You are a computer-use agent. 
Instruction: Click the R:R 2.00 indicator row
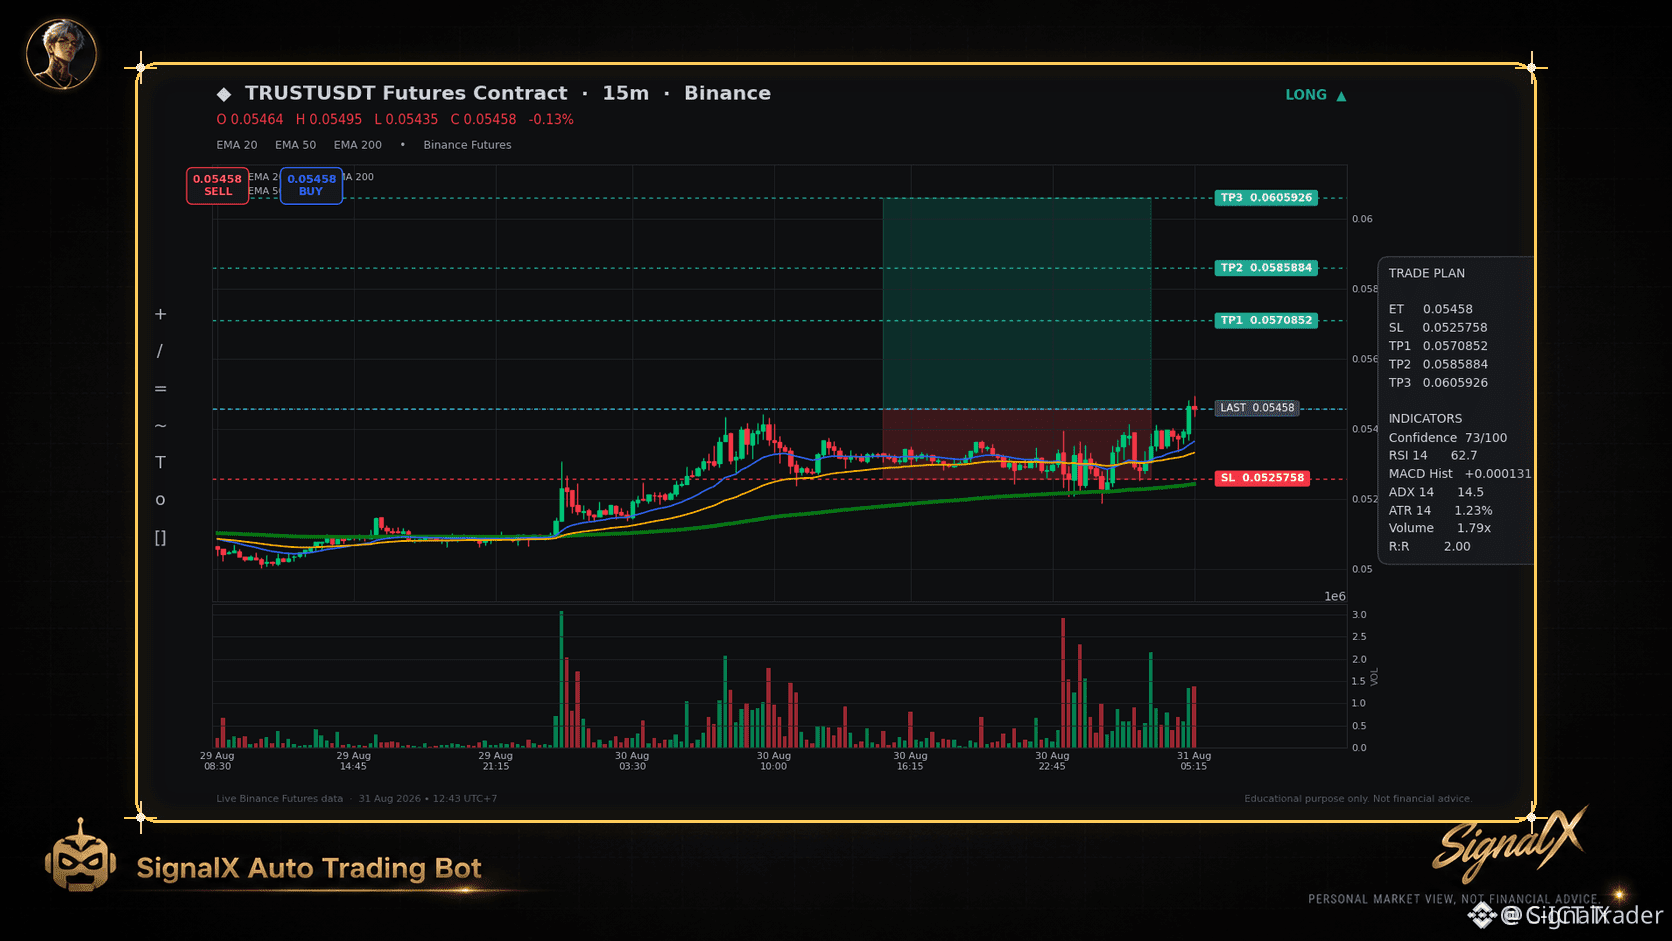1430,547
